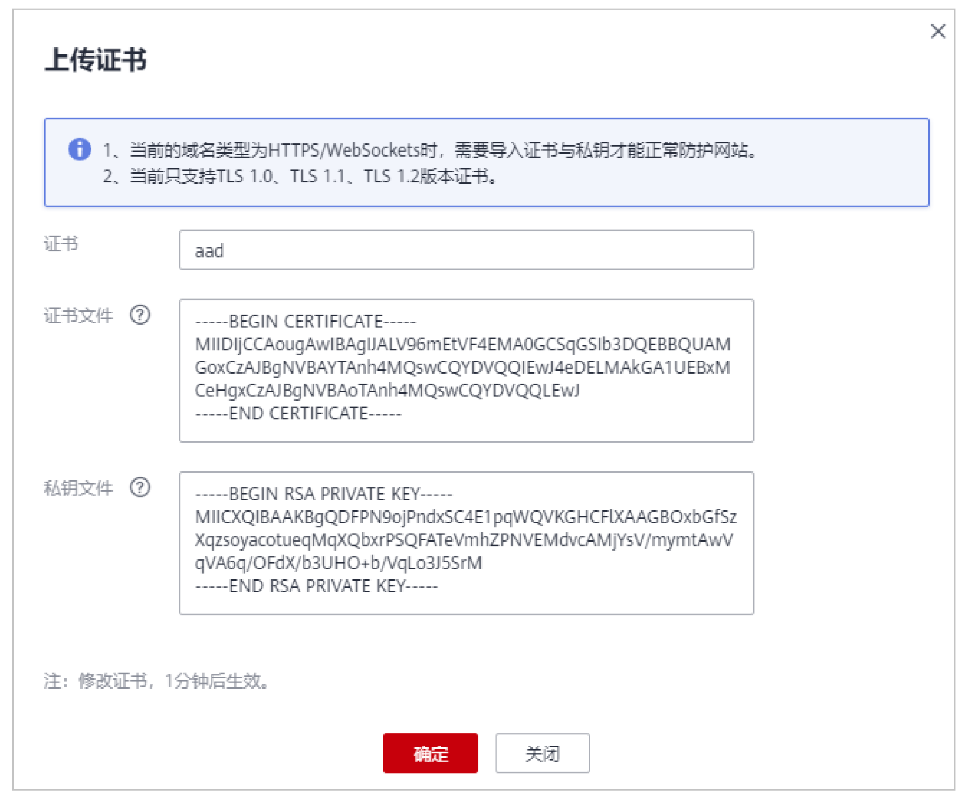Viewport: 969px width, 802px height.
Task: Focus the 证书 name field containing aad
Action: tap(466, 250)
